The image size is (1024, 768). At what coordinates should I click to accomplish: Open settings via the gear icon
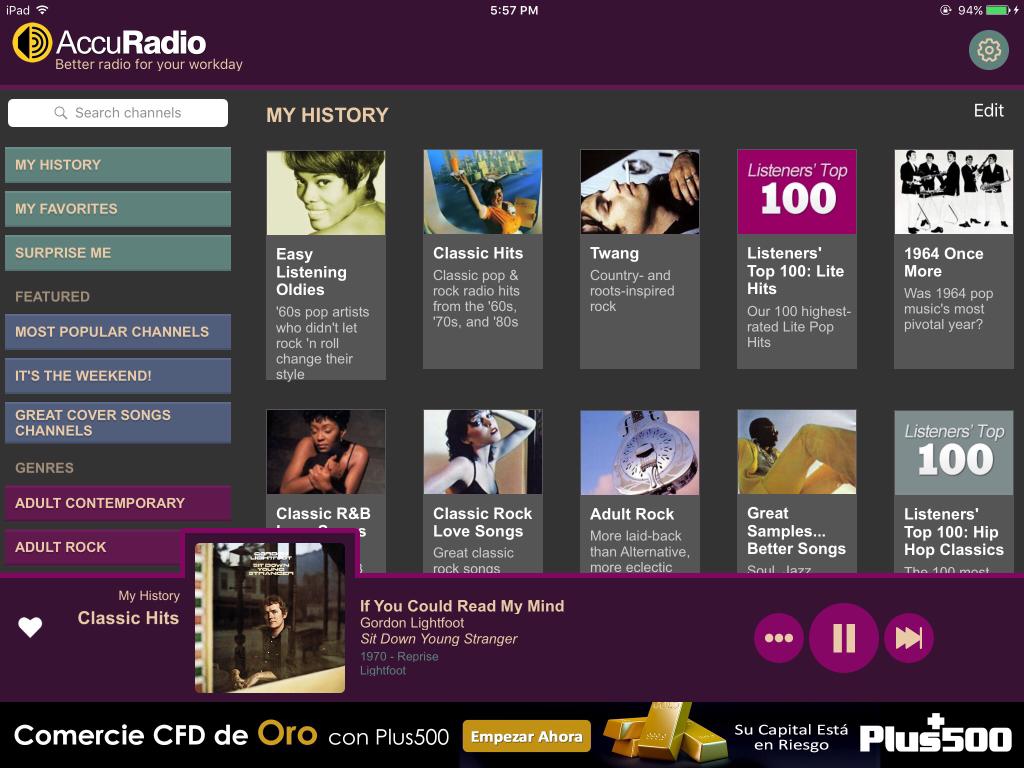pyautogui.click(x=989, y=50)
